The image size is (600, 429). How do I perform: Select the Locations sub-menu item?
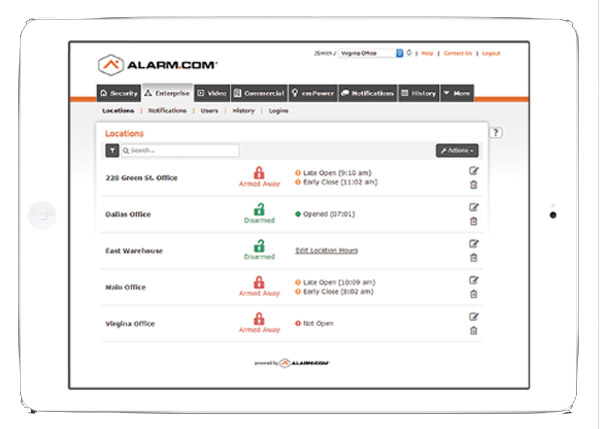[118, 111]
